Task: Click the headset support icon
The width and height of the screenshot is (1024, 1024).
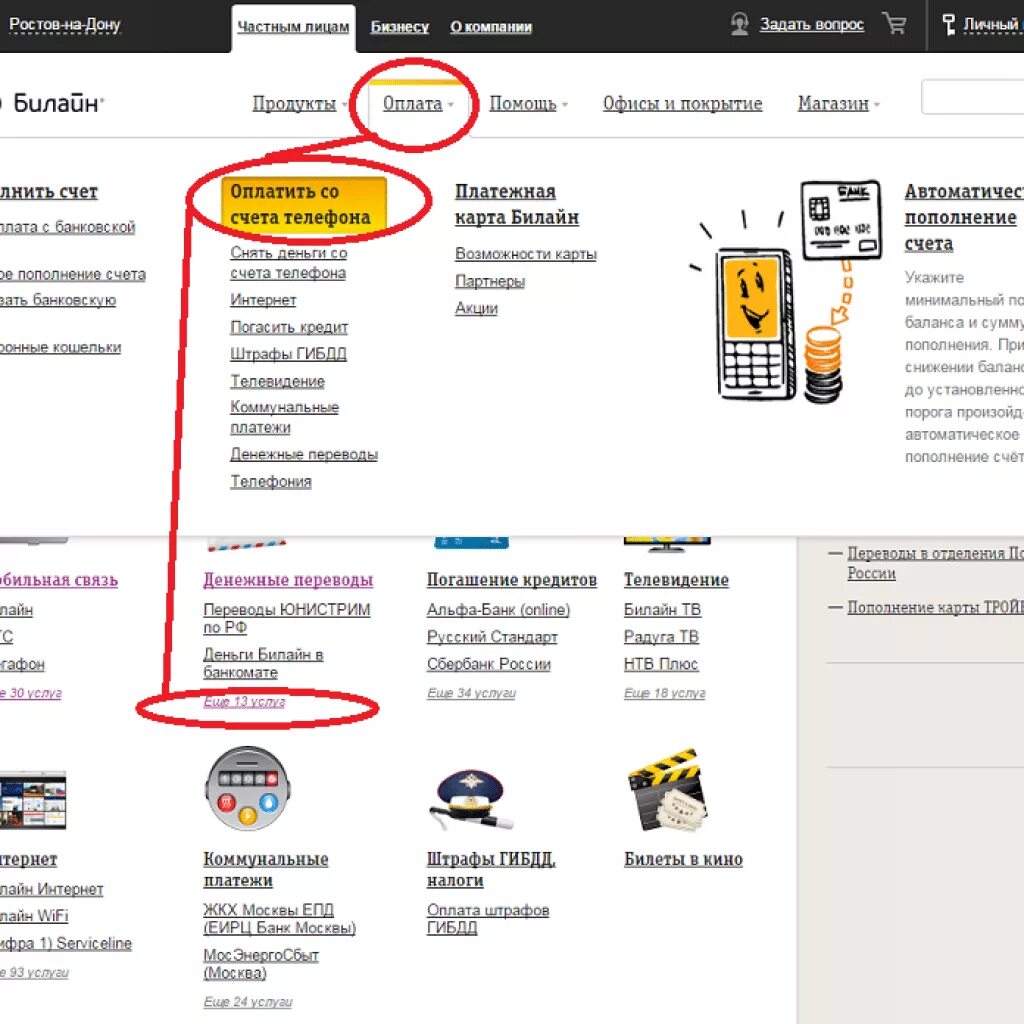Action: [x=739, y=24]
